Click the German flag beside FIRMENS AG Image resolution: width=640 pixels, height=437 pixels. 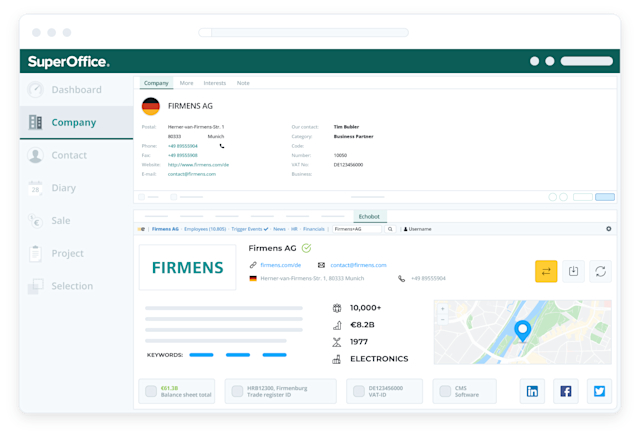point(151,106)
